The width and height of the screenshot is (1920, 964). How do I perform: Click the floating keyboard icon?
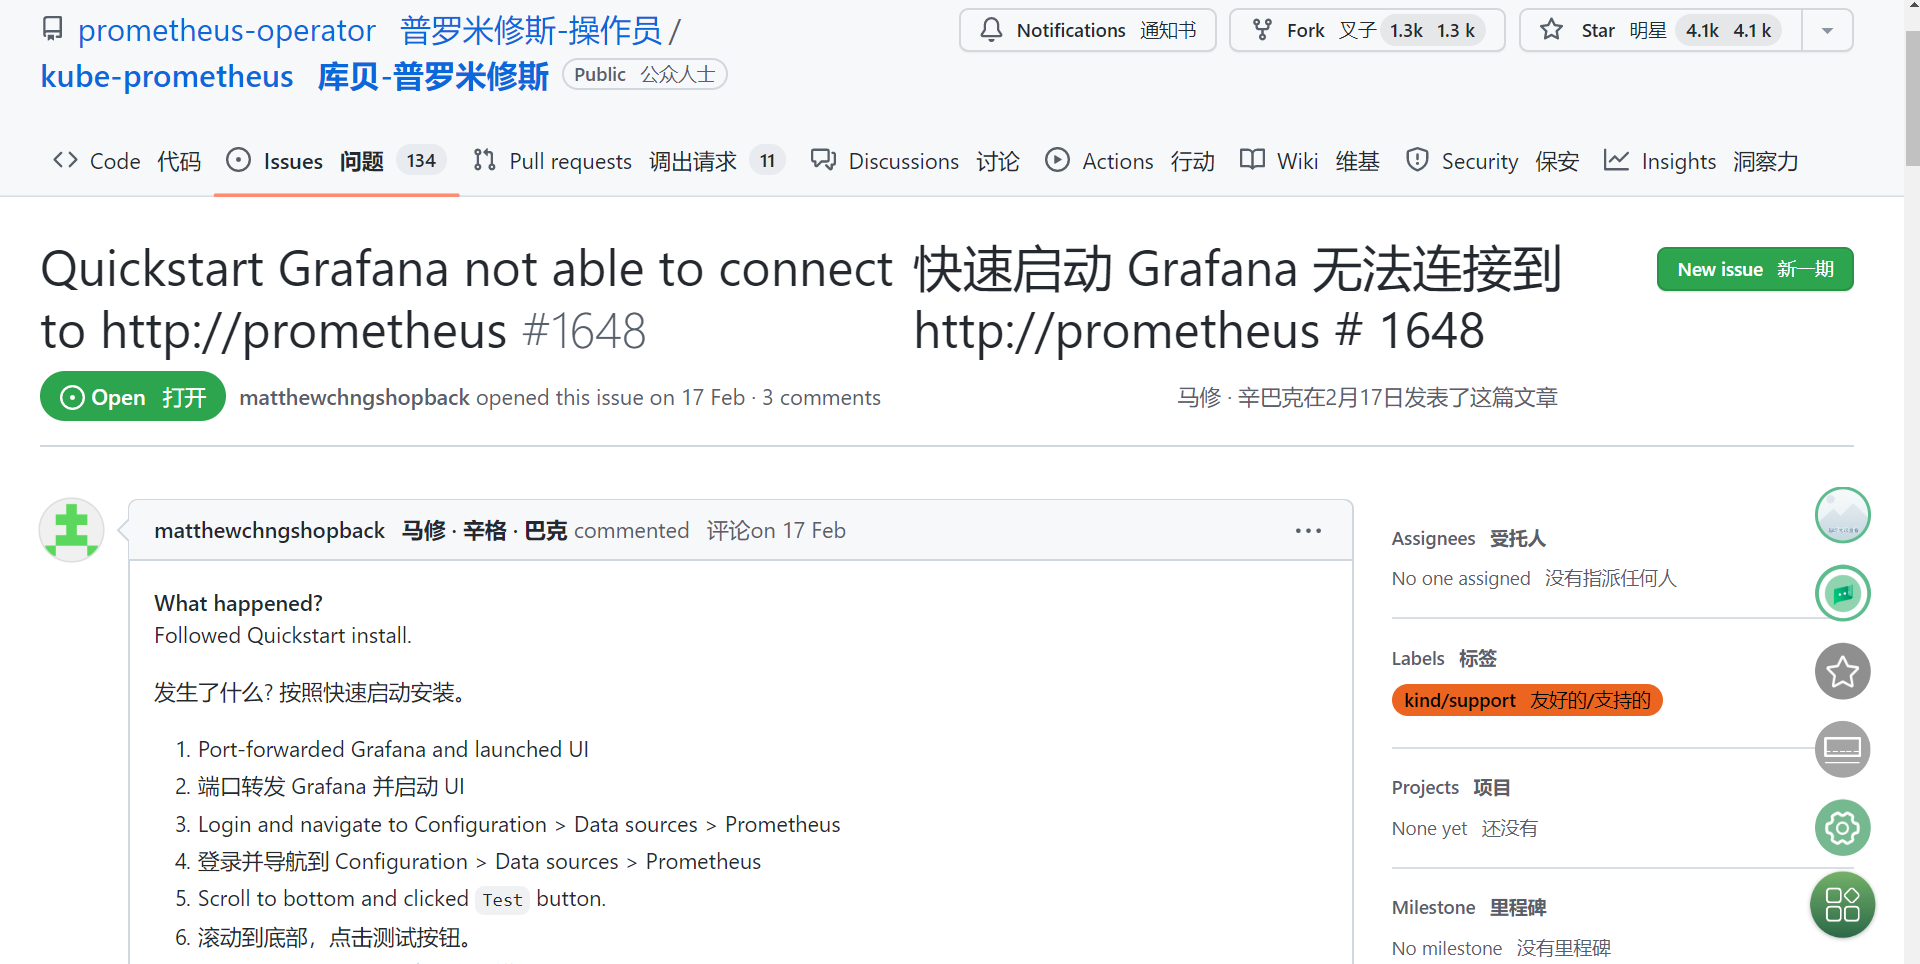(1842, 749)
